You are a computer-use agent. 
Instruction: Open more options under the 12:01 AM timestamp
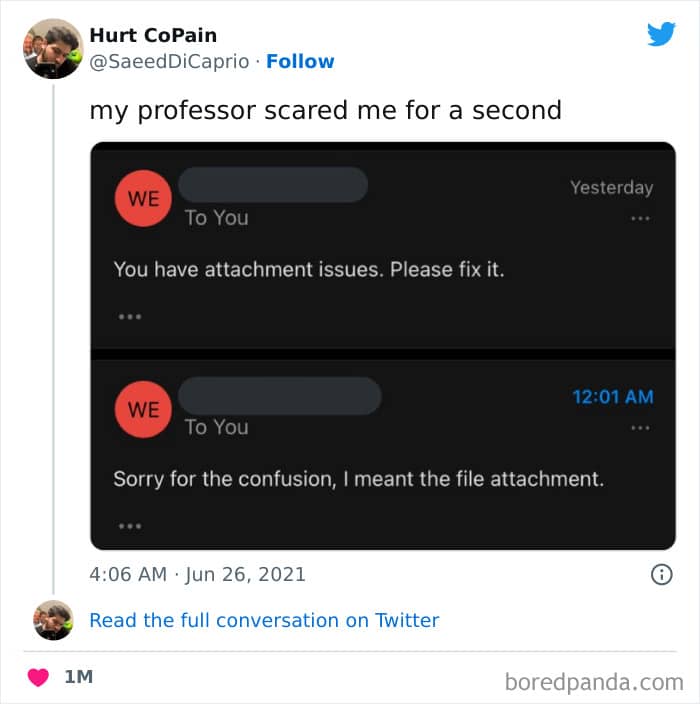640,428
